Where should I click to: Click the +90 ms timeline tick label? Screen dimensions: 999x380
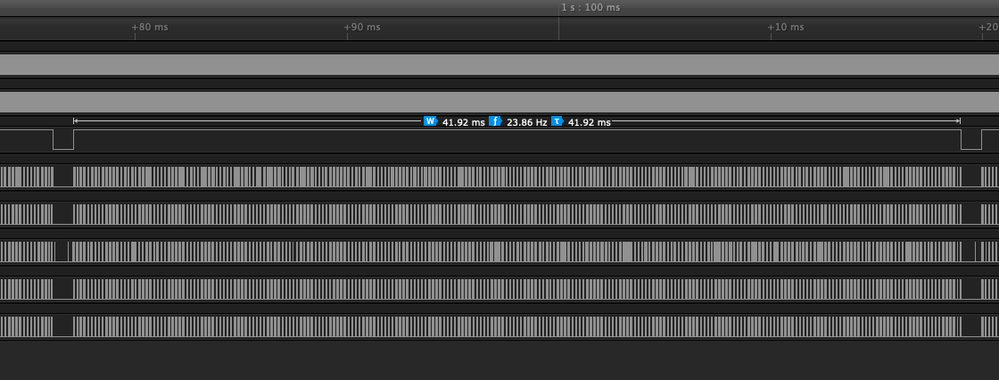tap(362, 27)
